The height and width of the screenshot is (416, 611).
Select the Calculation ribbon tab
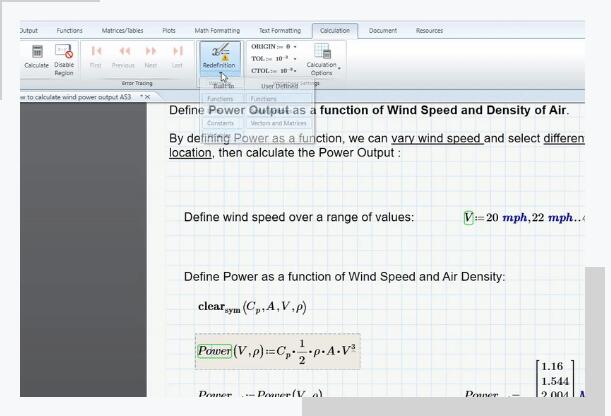pyautogui.click(x=335, y=30)
